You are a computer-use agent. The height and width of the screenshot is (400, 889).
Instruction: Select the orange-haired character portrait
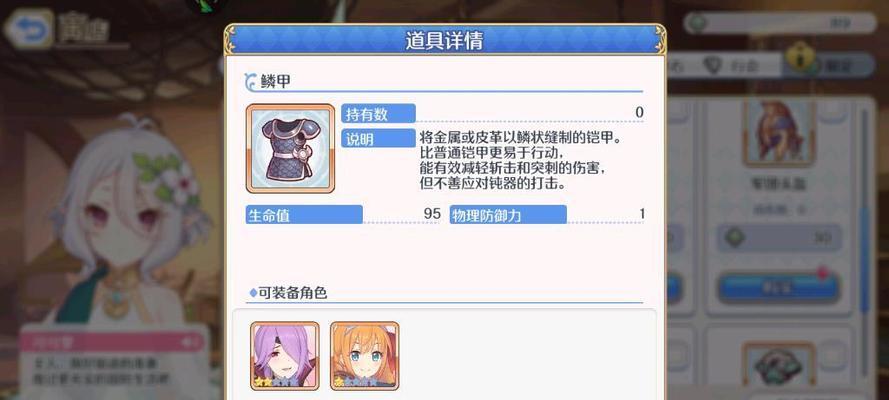(365, 356)
